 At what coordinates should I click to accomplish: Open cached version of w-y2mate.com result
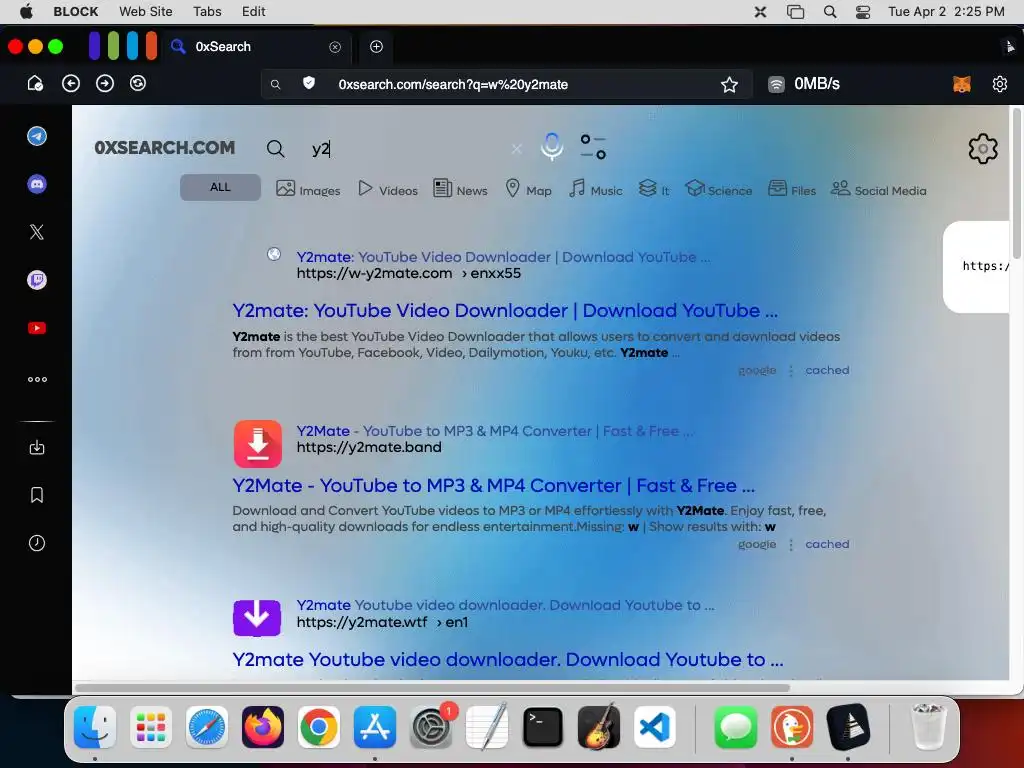click(827, 370)
